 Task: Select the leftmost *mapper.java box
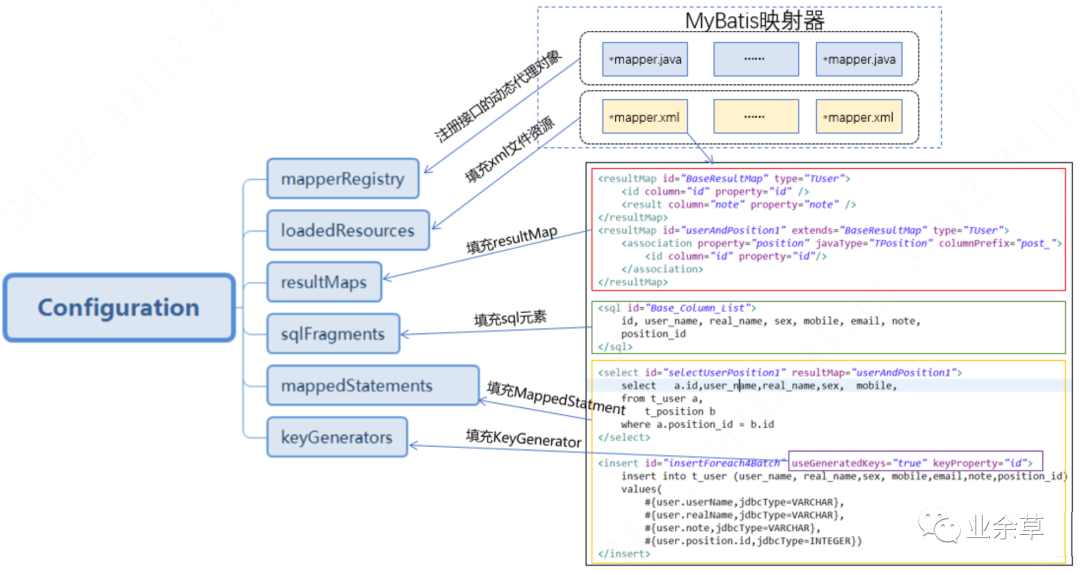[645, 59]
